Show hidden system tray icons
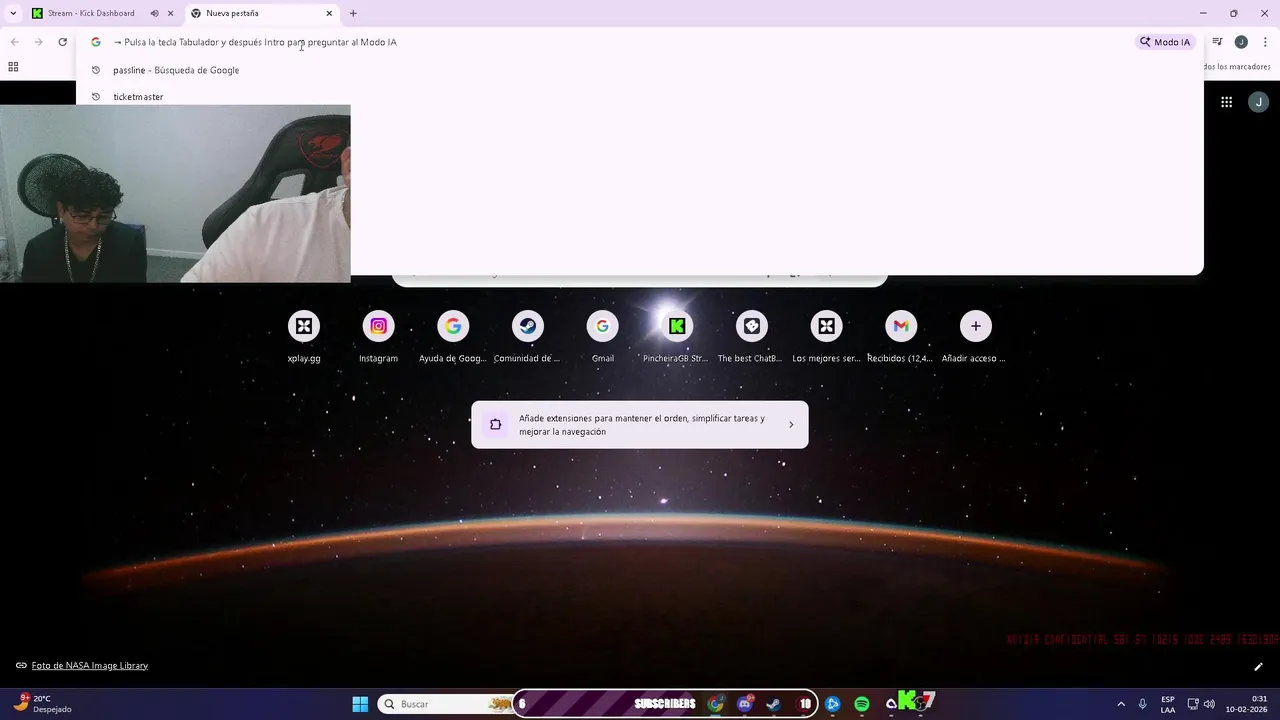Viewport: 1280px width, 720px height. tap(1121, 704)
